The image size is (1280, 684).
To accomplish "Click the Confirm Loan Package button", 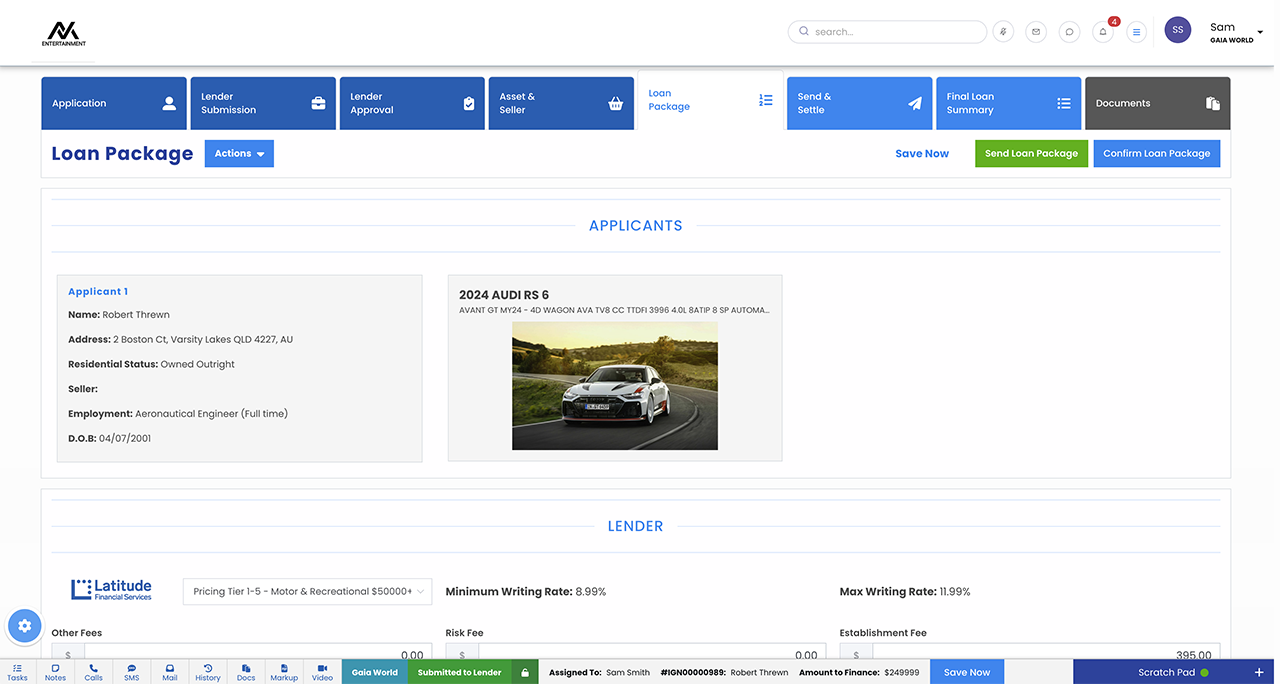I will pos(1157,153).
